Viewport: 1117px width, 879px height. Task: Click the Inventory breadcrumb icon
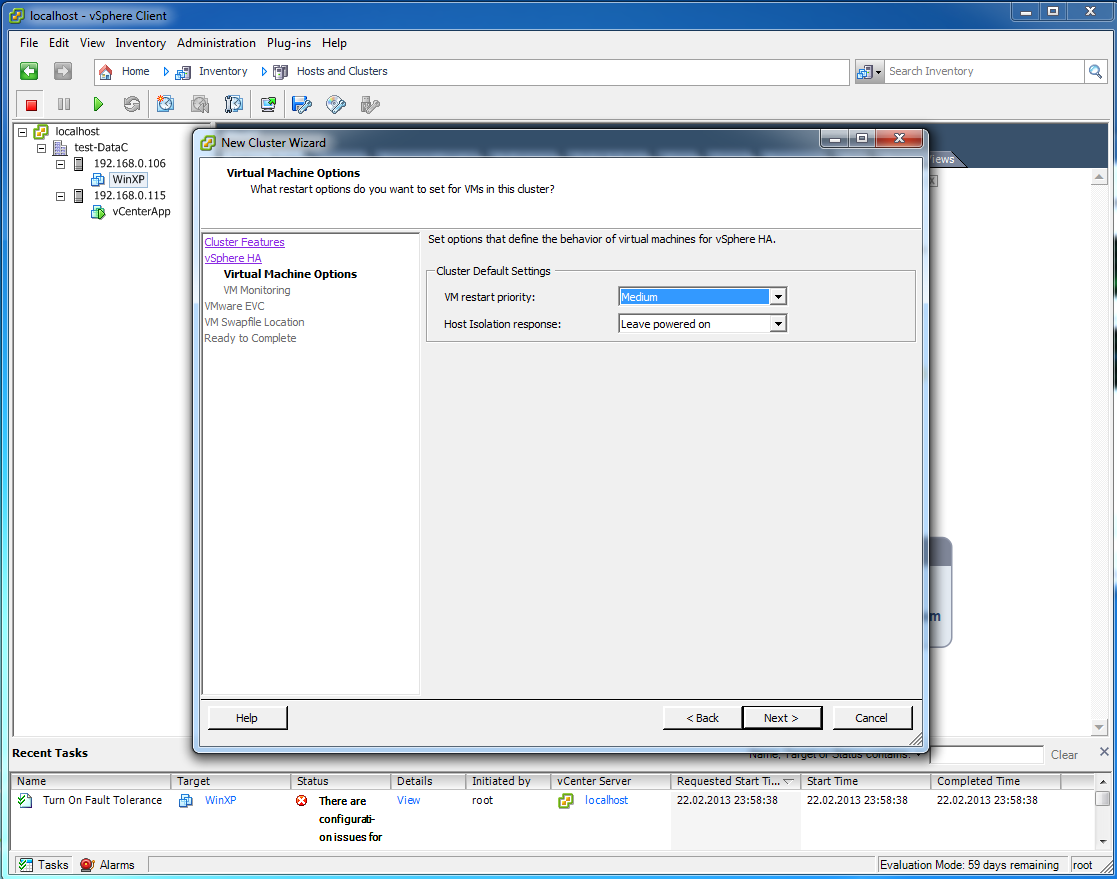183,72
